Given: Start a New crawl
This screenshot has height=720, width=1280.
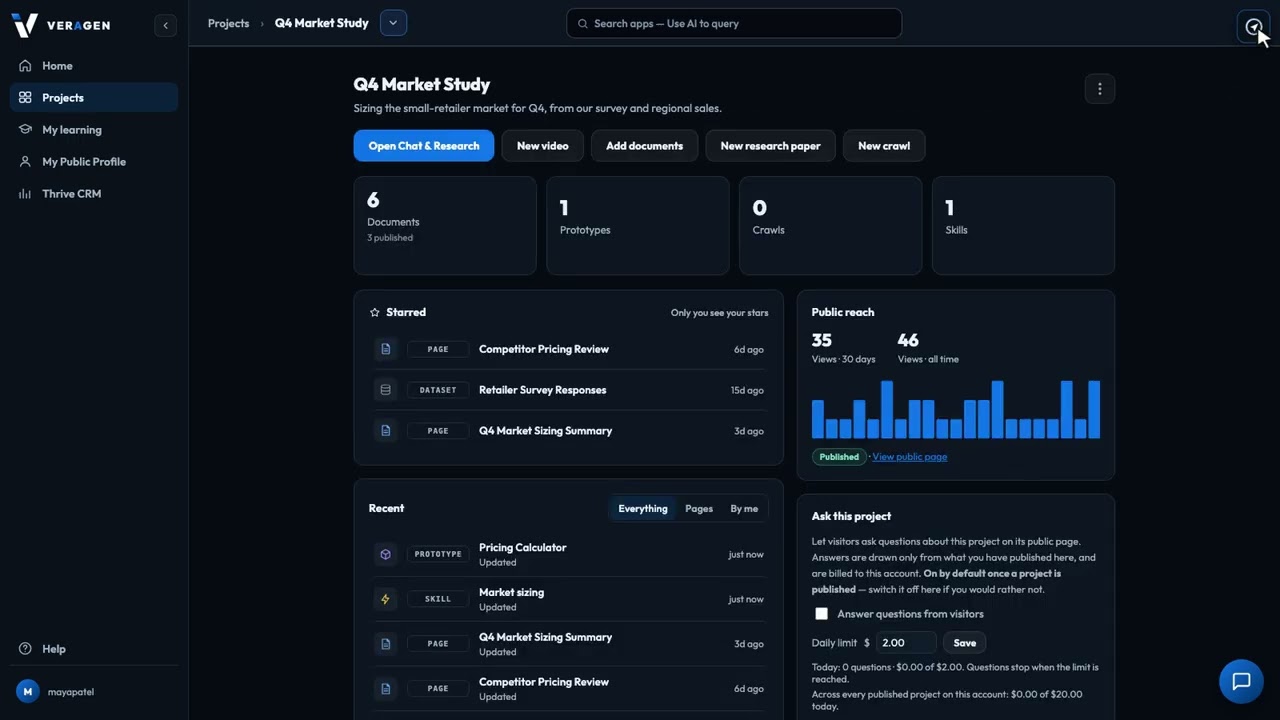Looking at the screenshot, I should coord(884,146).
